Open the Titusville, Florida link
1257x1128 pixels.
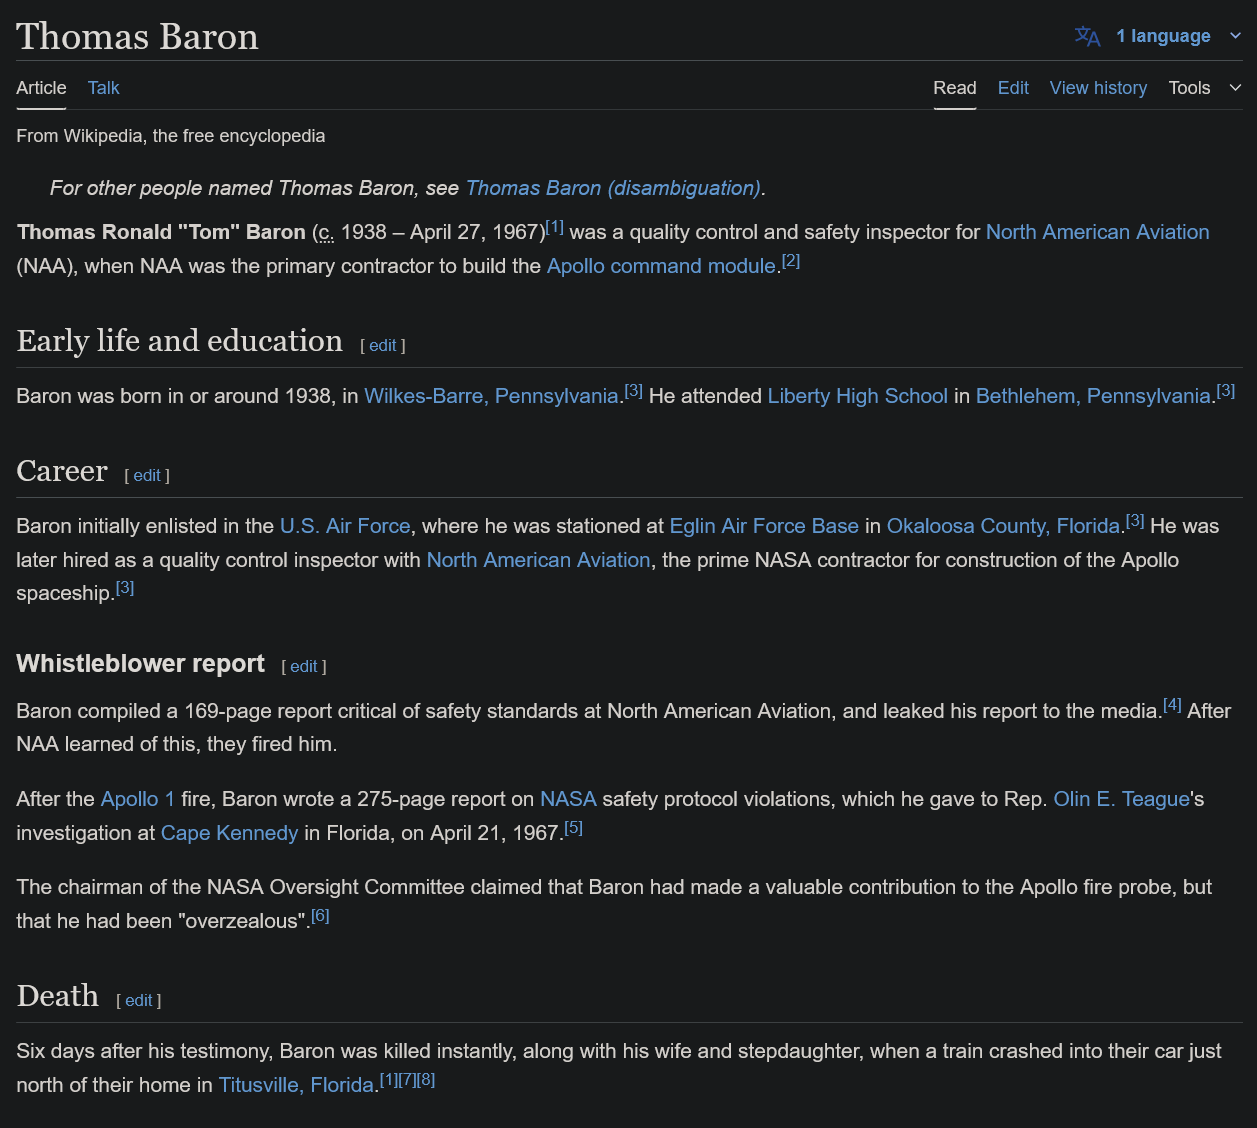pos(296,1085)
